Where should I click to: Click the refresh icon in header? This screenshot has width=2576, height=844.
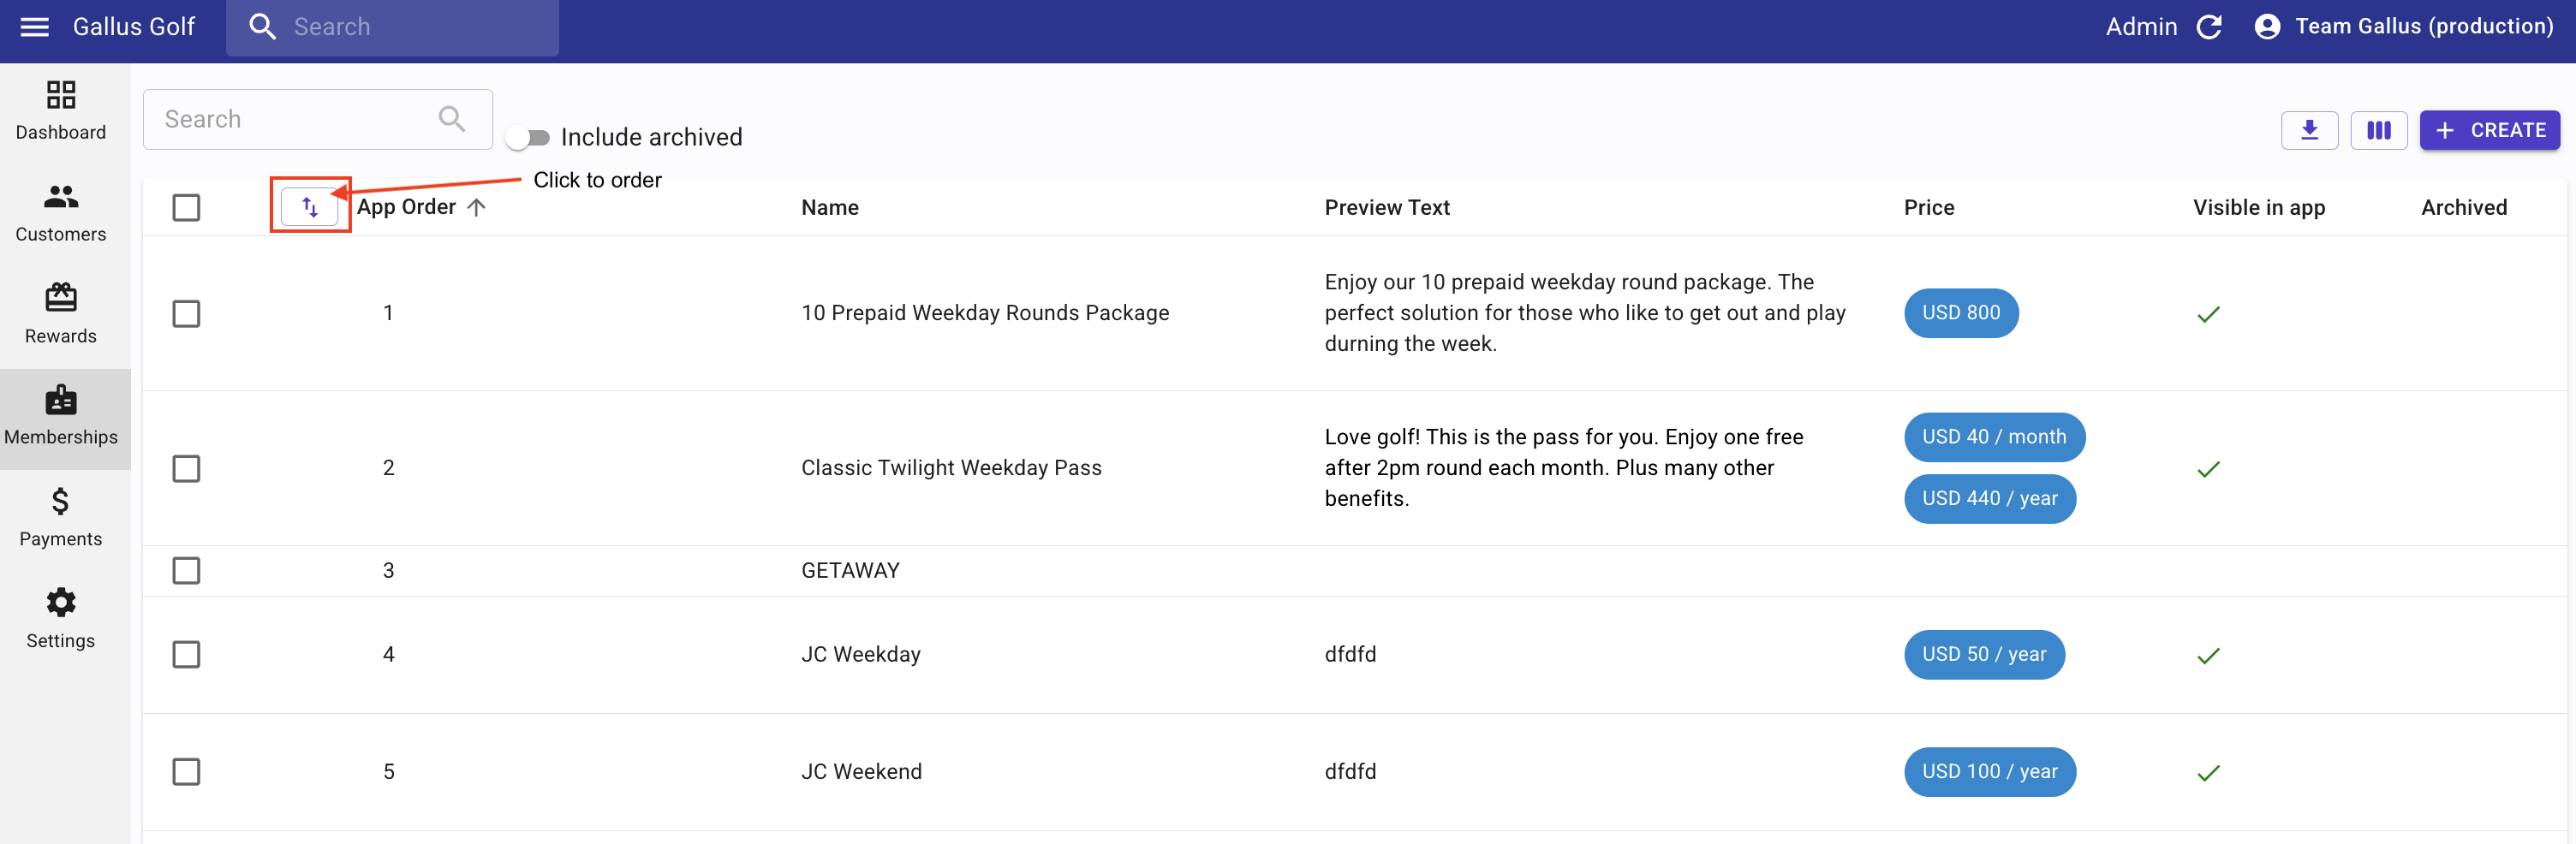tap(2209, 27)
